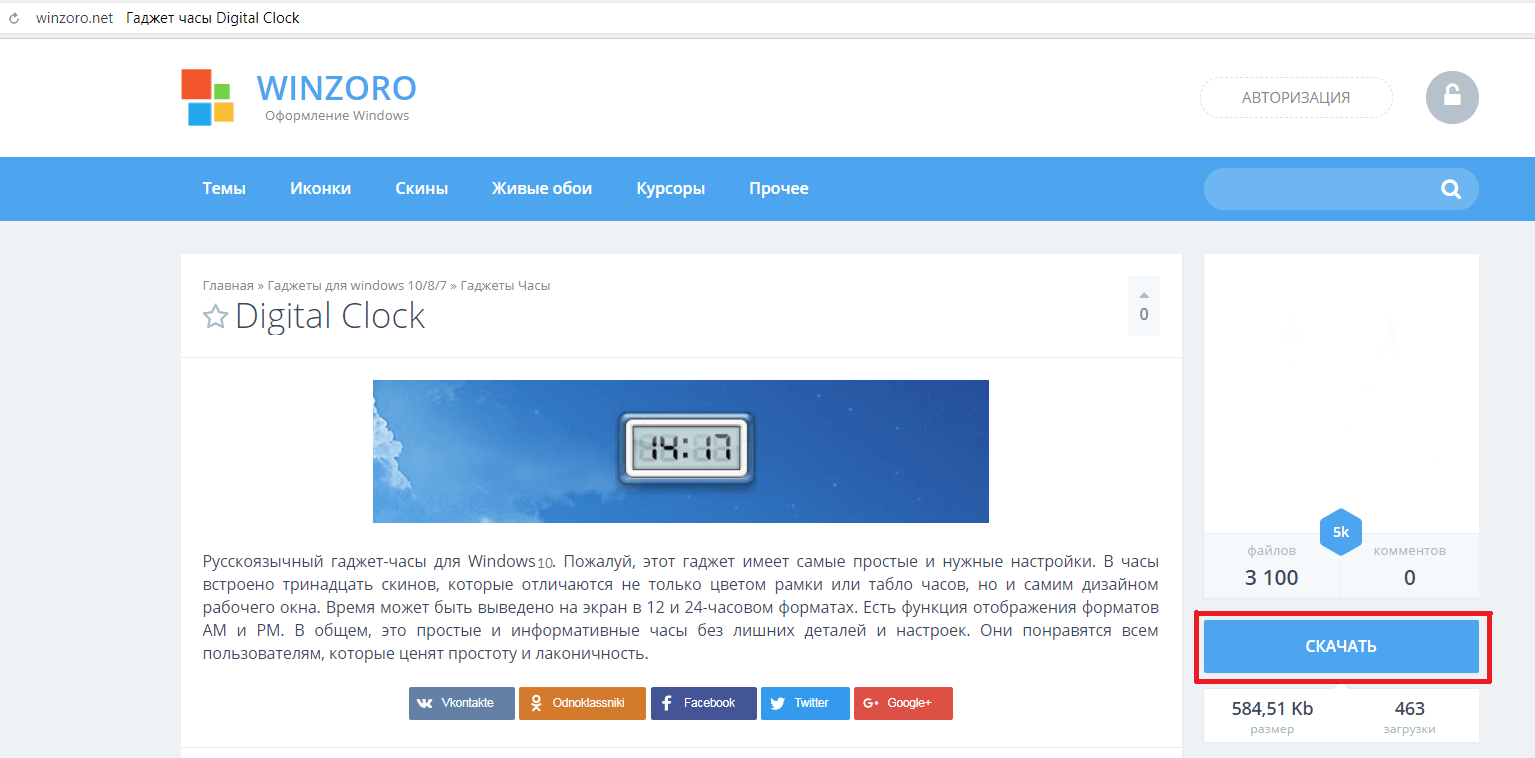This screenshot has width=1535, height=758.
Task: Click the Авторизация button
Action: [x=1295, y=98]
